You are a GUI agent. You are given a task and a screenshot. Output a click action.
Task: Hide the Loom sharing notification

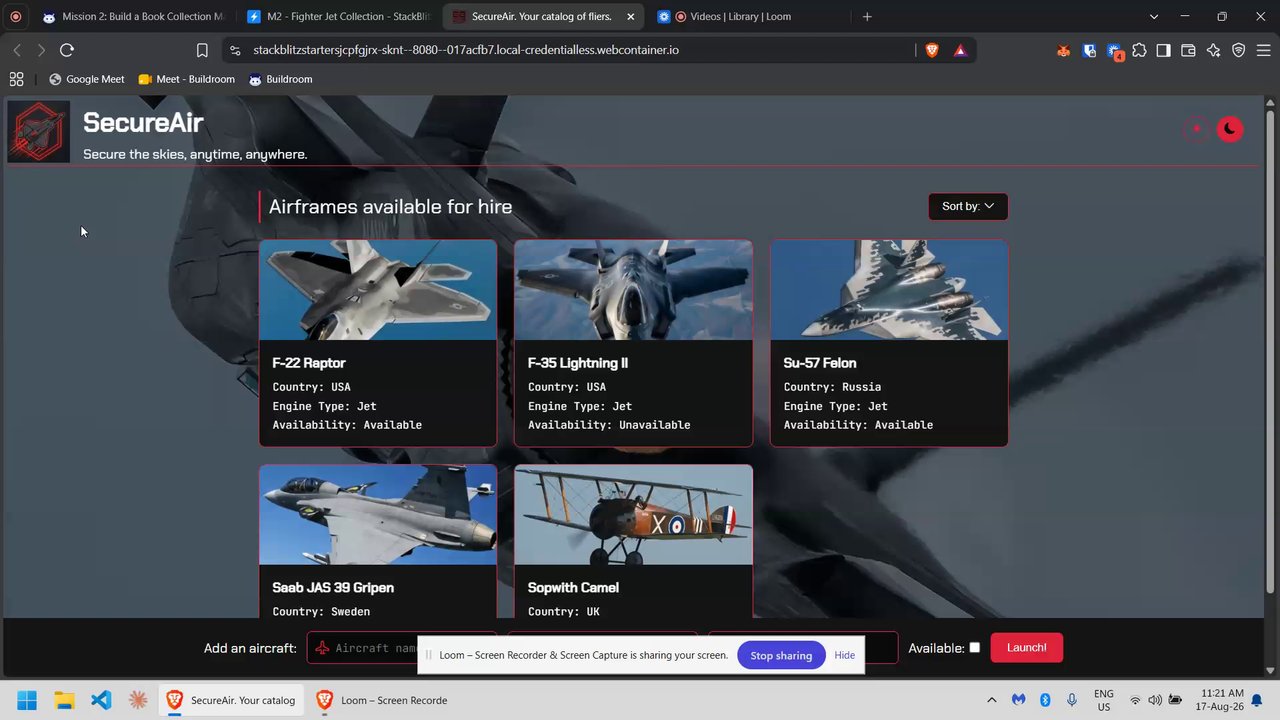pyautogui.click(x=845, y=655)
